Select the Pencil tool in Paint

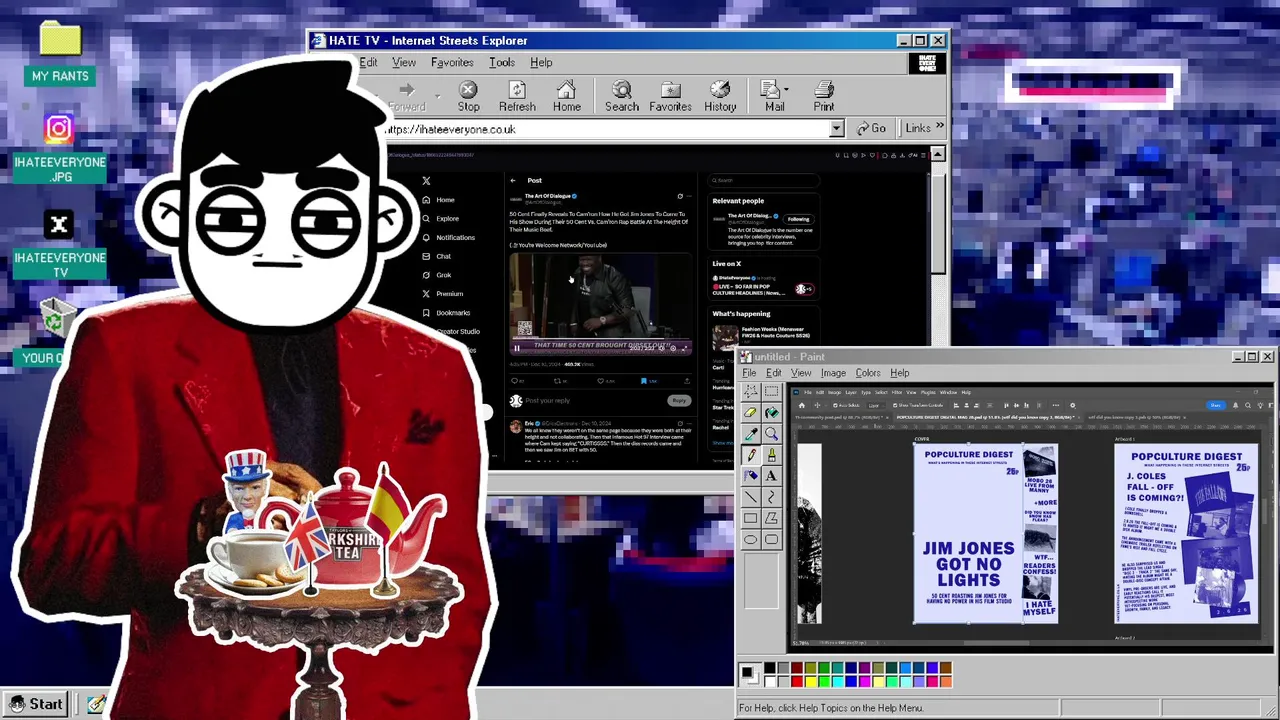pyautogui.click(x=750, y=454)
